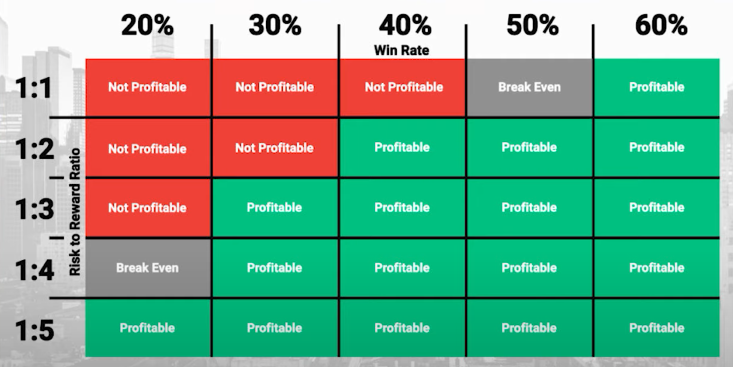This screenshot has height=367, width=733.
Task: Click the gray Break Even cell at 20%, 1:4
Action: (148, 268)
